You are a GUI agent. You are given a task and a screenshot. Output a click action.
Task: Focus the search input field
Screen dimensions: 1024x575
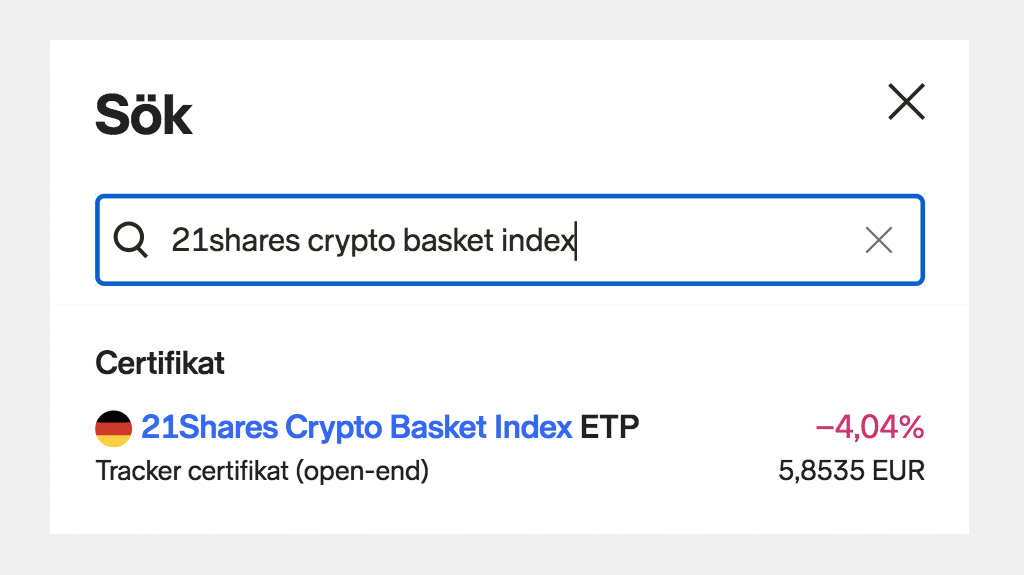700,240
